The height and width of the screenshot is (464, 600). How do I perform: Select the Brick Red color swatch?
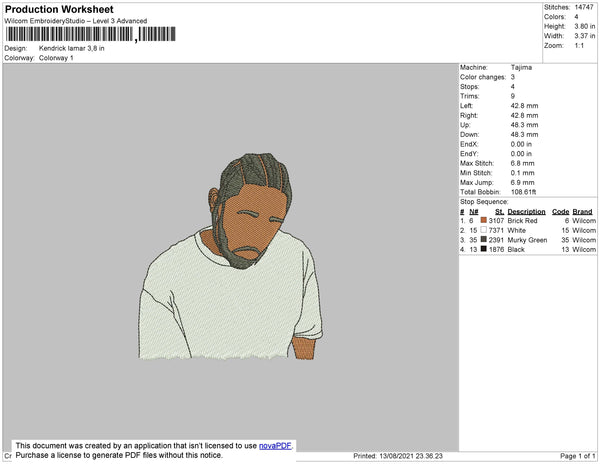point(484,220)
